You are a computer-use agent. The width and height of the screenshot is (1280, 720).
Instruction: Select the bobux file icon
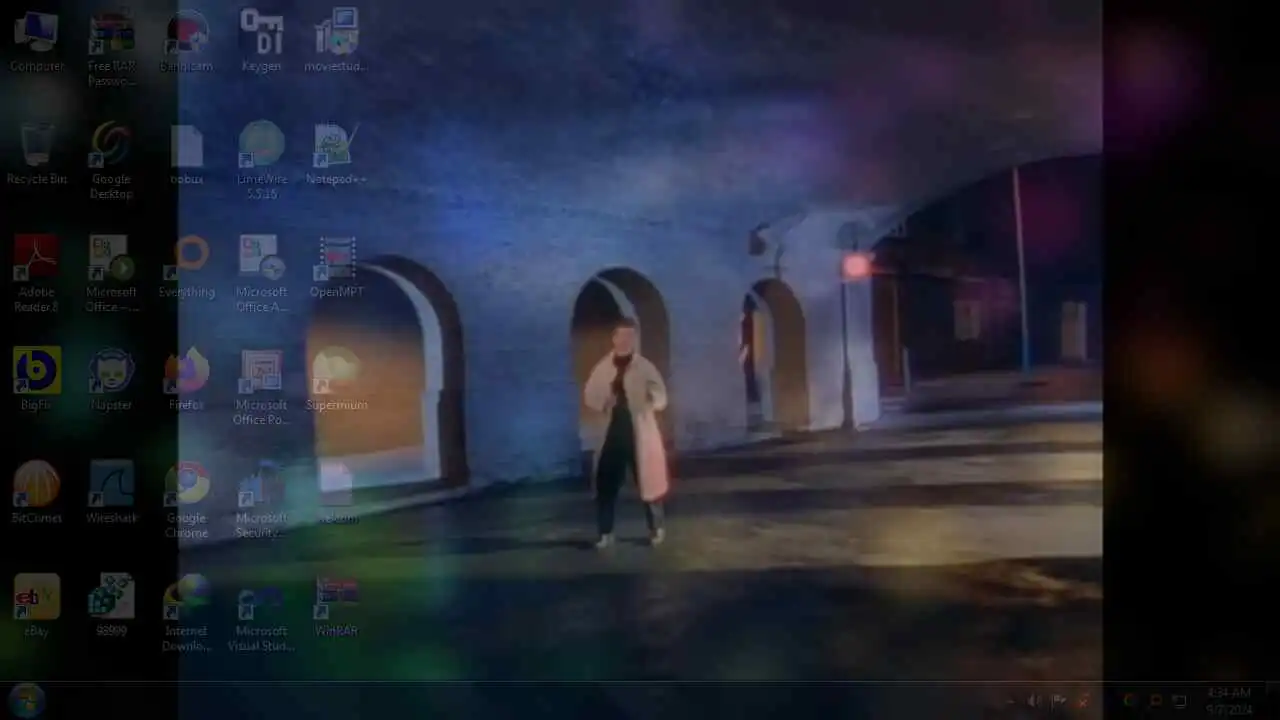click(187, 155)
